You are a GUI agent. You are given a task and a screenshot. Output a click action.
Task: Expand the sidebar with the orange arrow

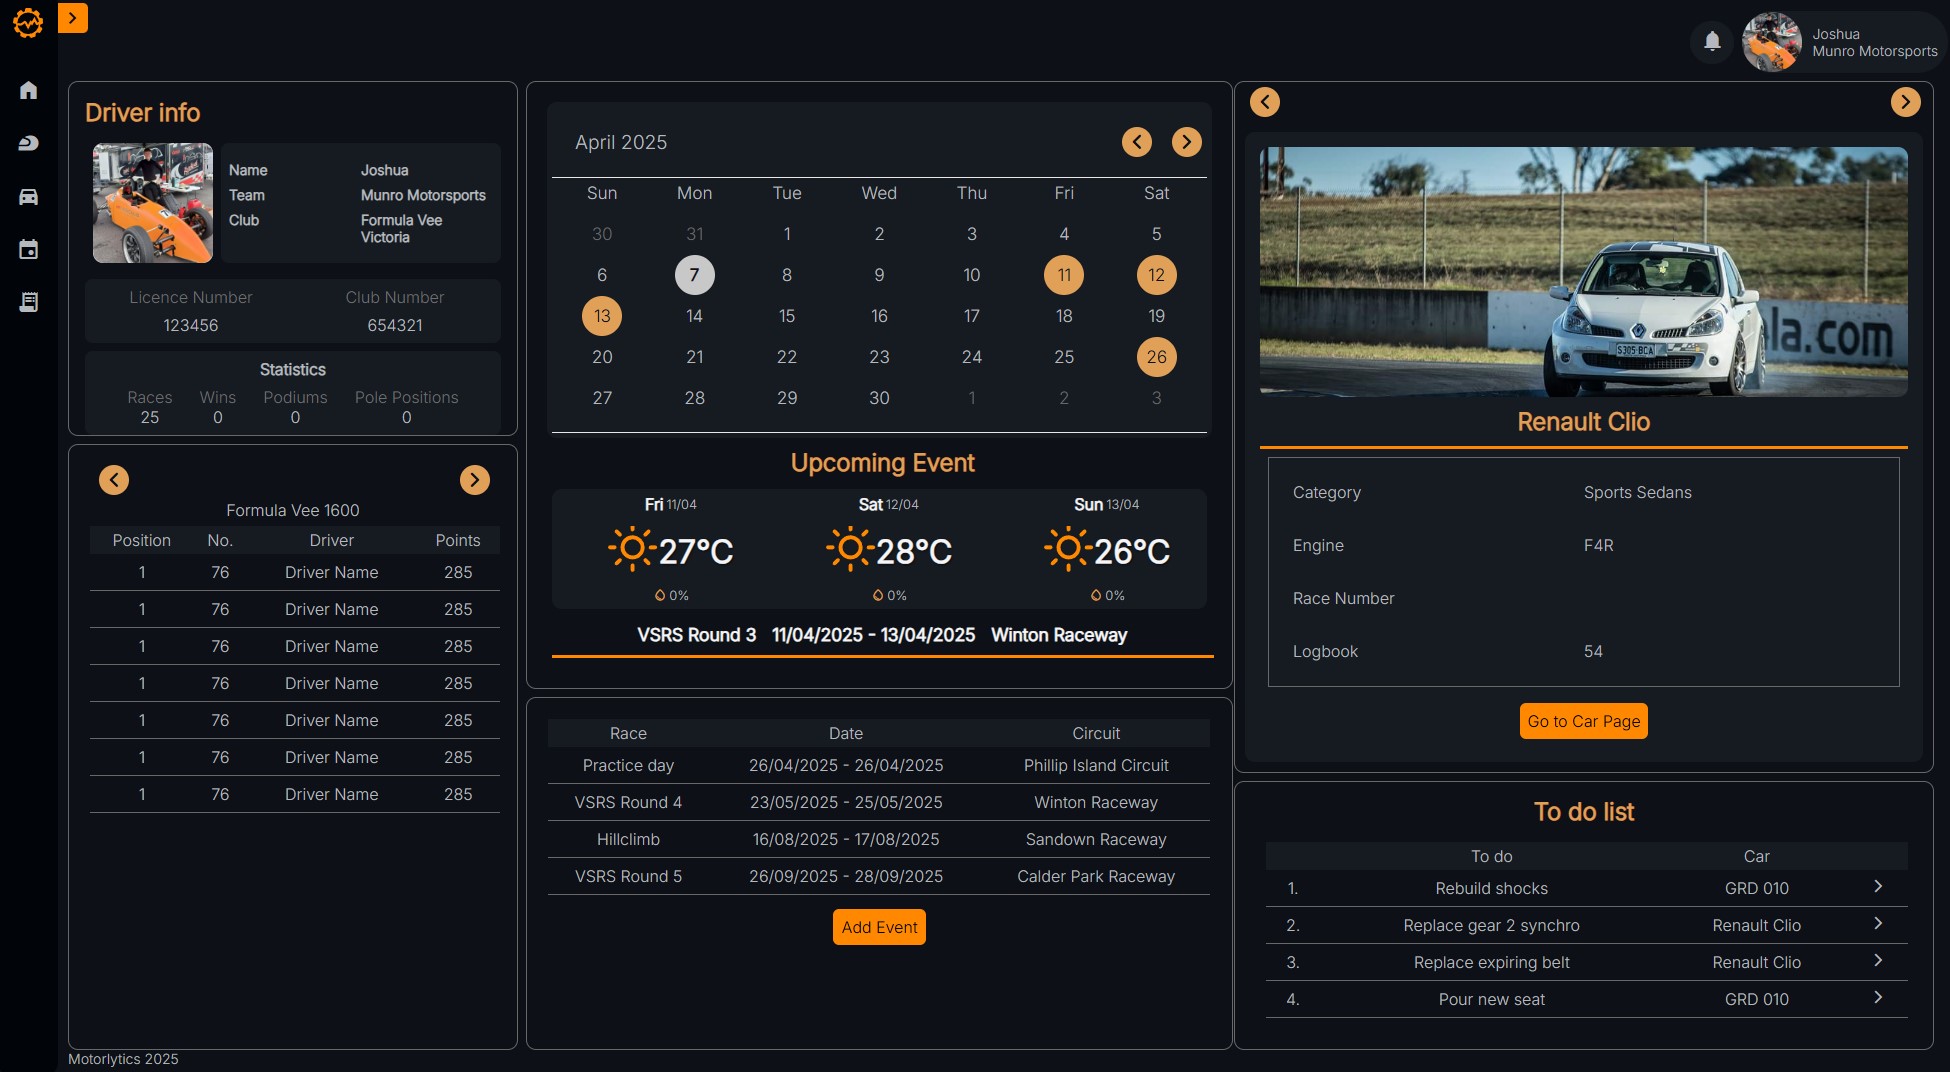[72, 17]
